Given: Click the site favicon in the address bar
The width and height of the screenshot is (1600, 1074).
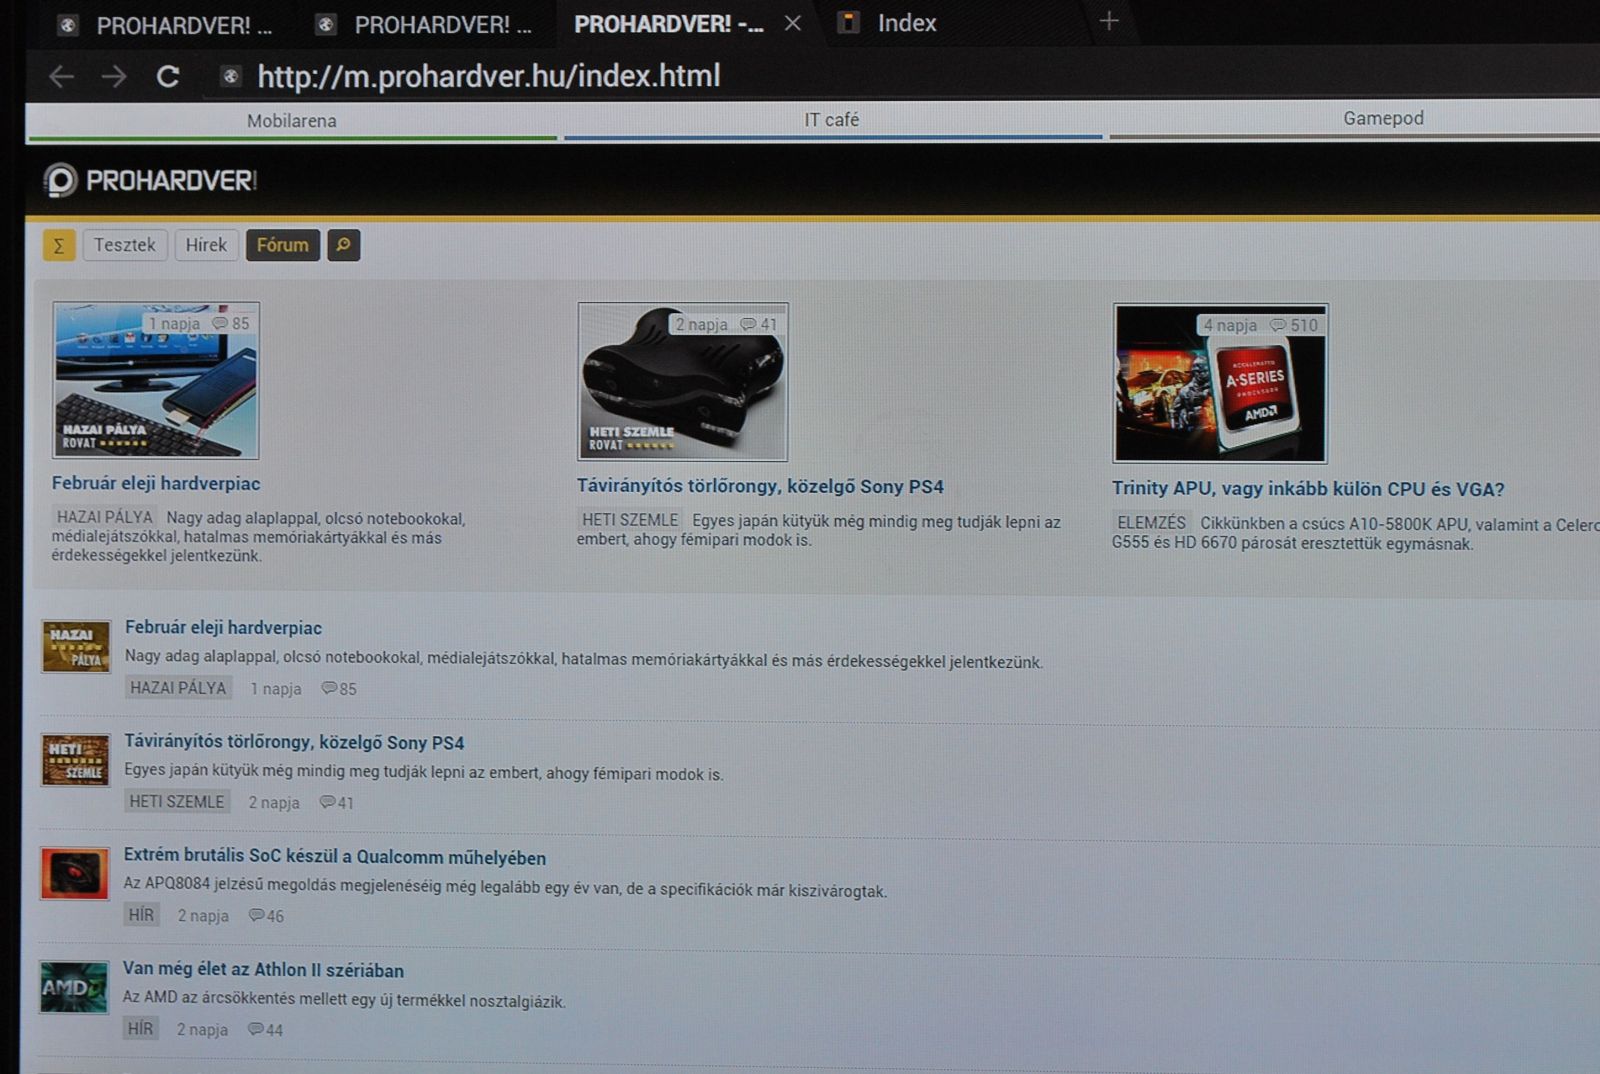Looking at the screenshot, I should click(x=230, y=76).
